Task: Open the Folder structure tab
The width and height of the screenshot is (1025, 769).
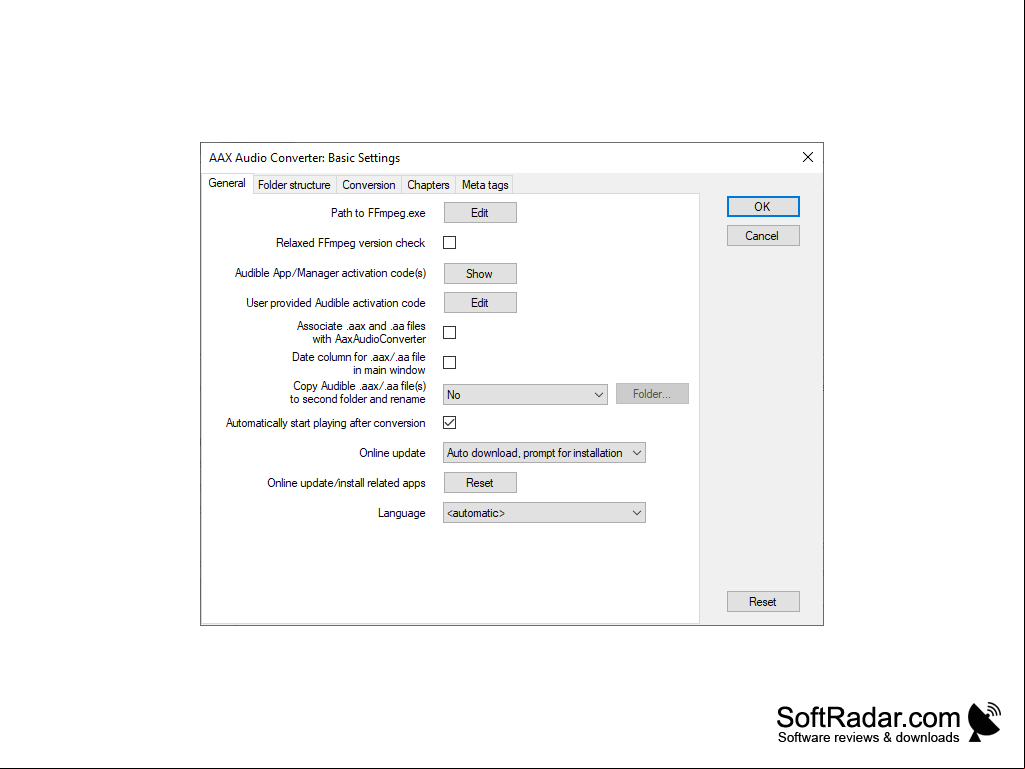Action: 294,185
